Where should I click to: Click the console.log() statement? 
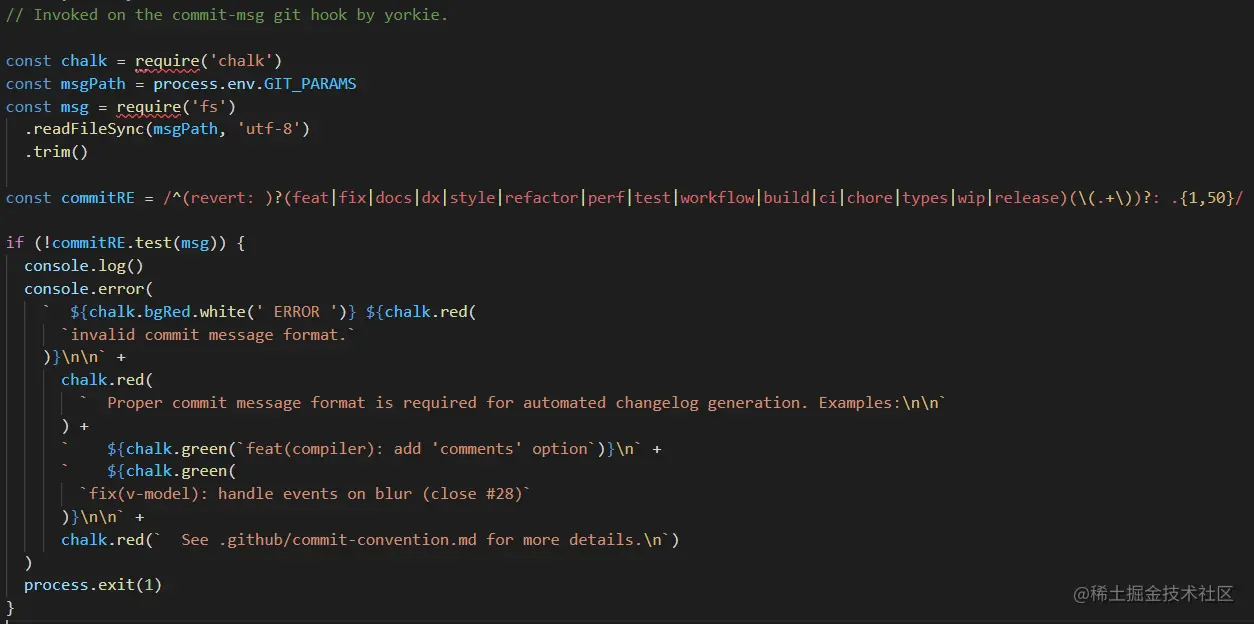tap(84, 266)
